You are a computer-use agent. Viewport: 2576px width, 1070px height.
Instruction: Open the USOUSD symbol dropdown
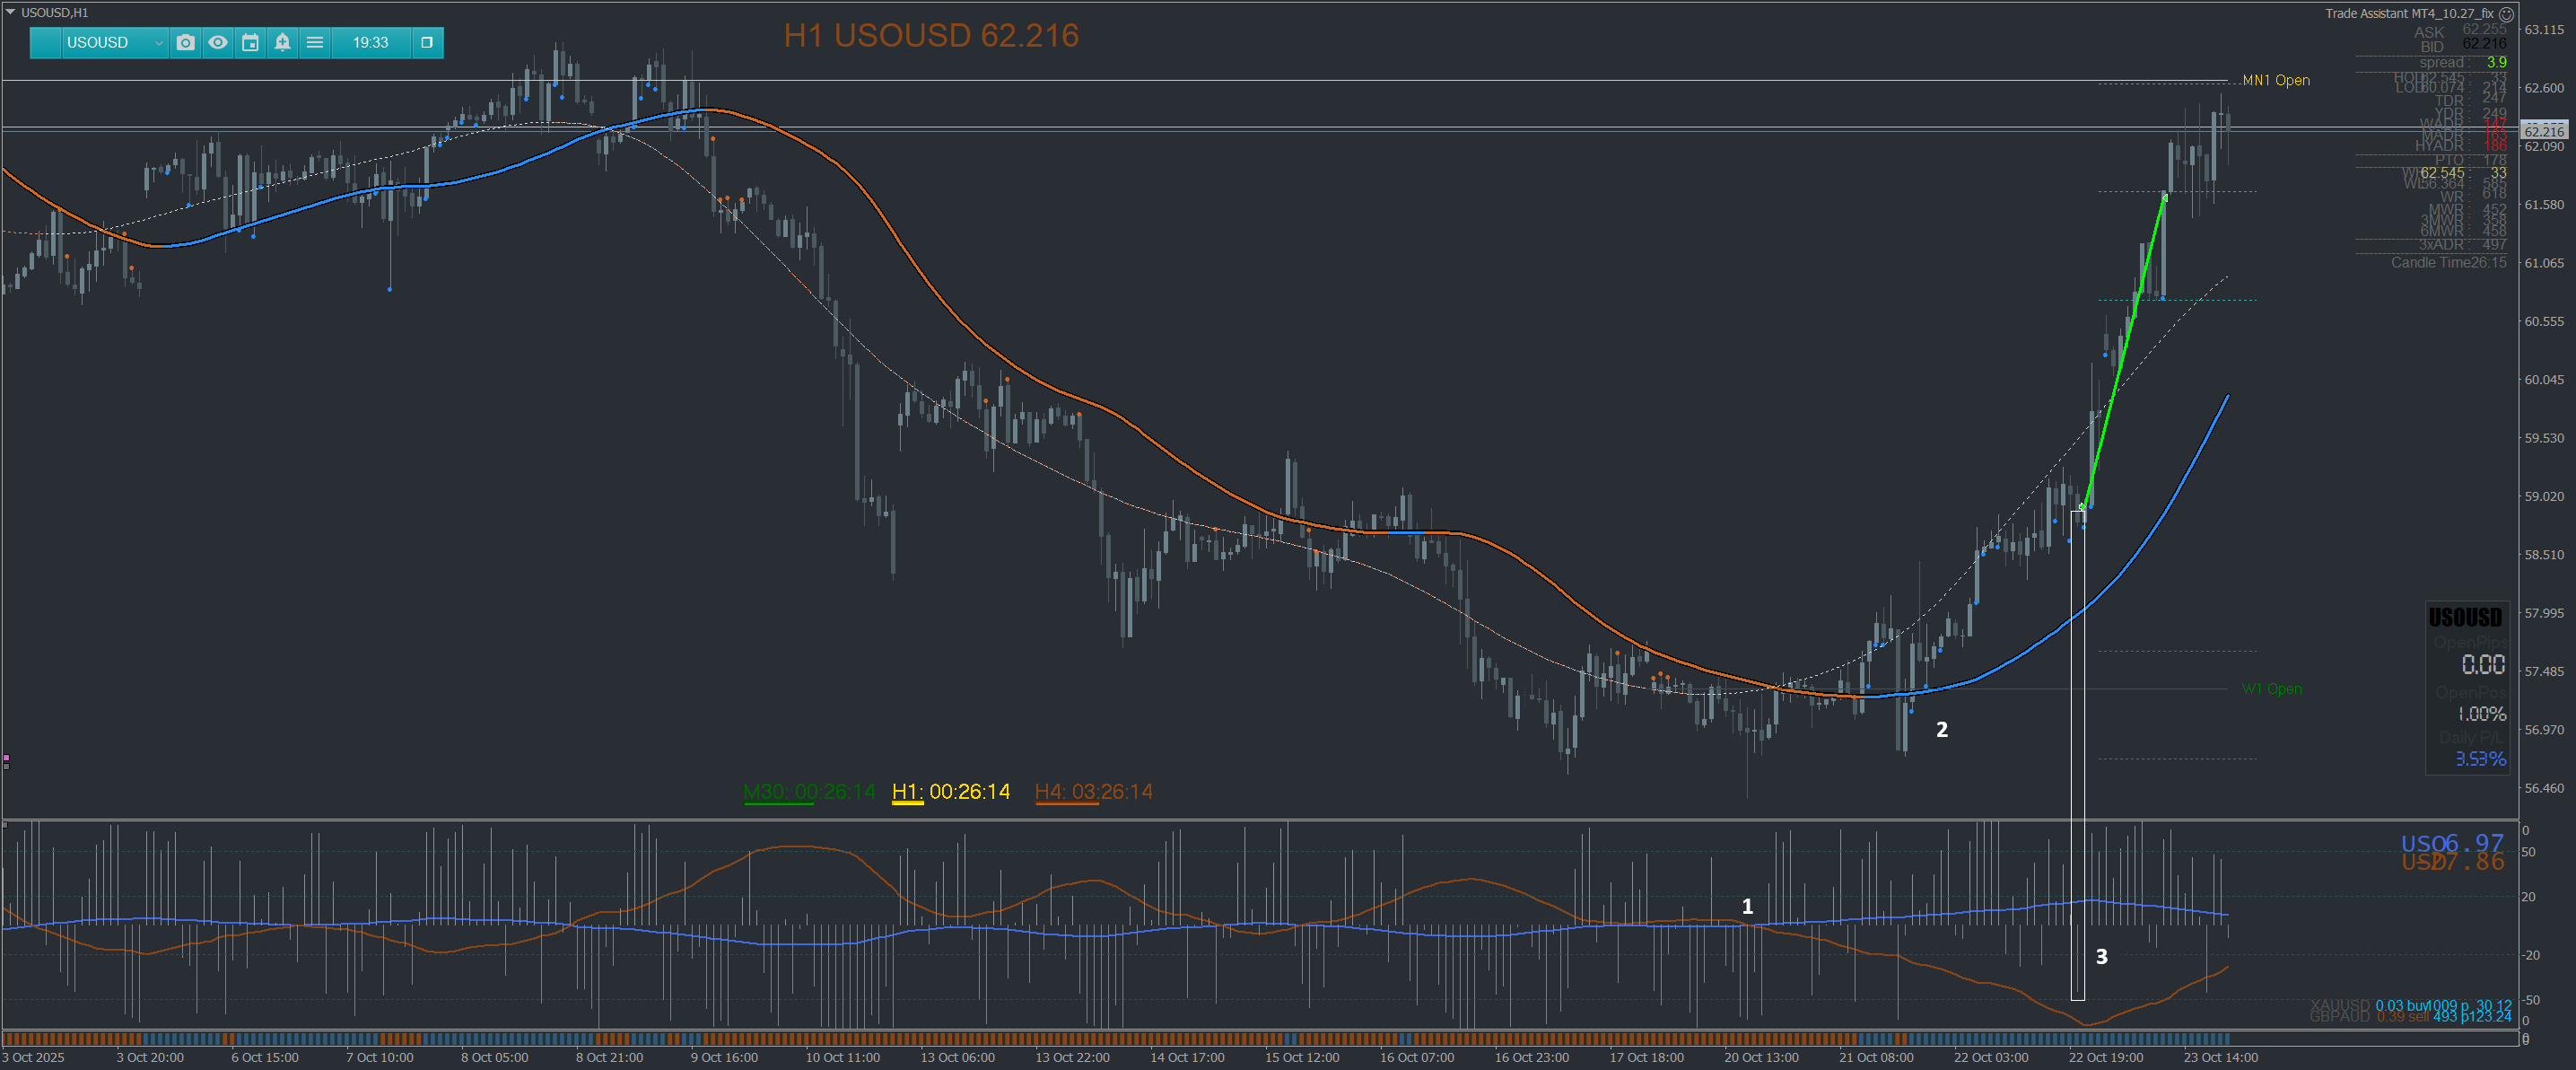[115, 42]
